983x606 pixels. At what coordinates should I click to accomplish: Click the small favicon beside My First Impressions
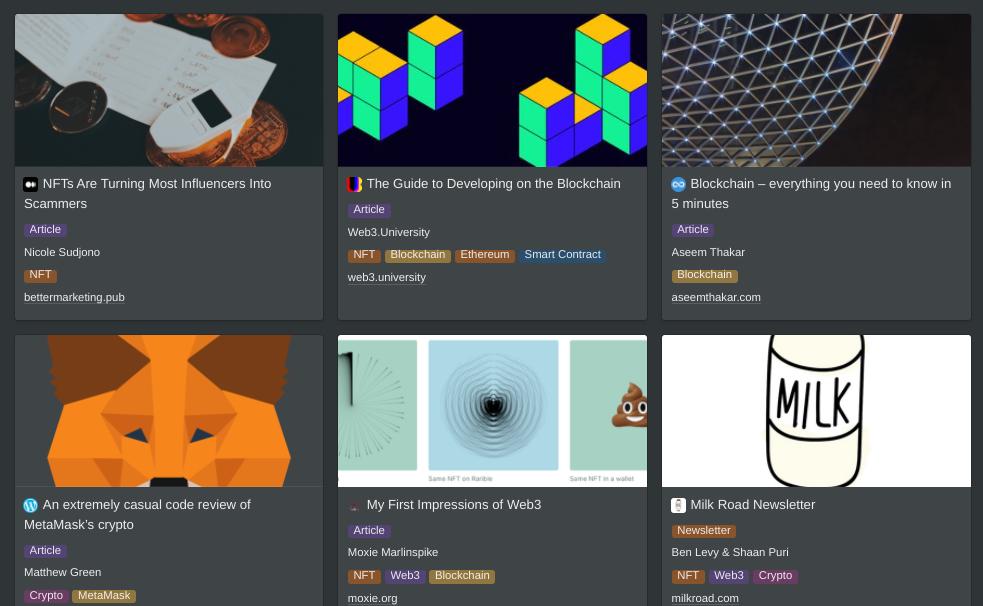(354, 505)
